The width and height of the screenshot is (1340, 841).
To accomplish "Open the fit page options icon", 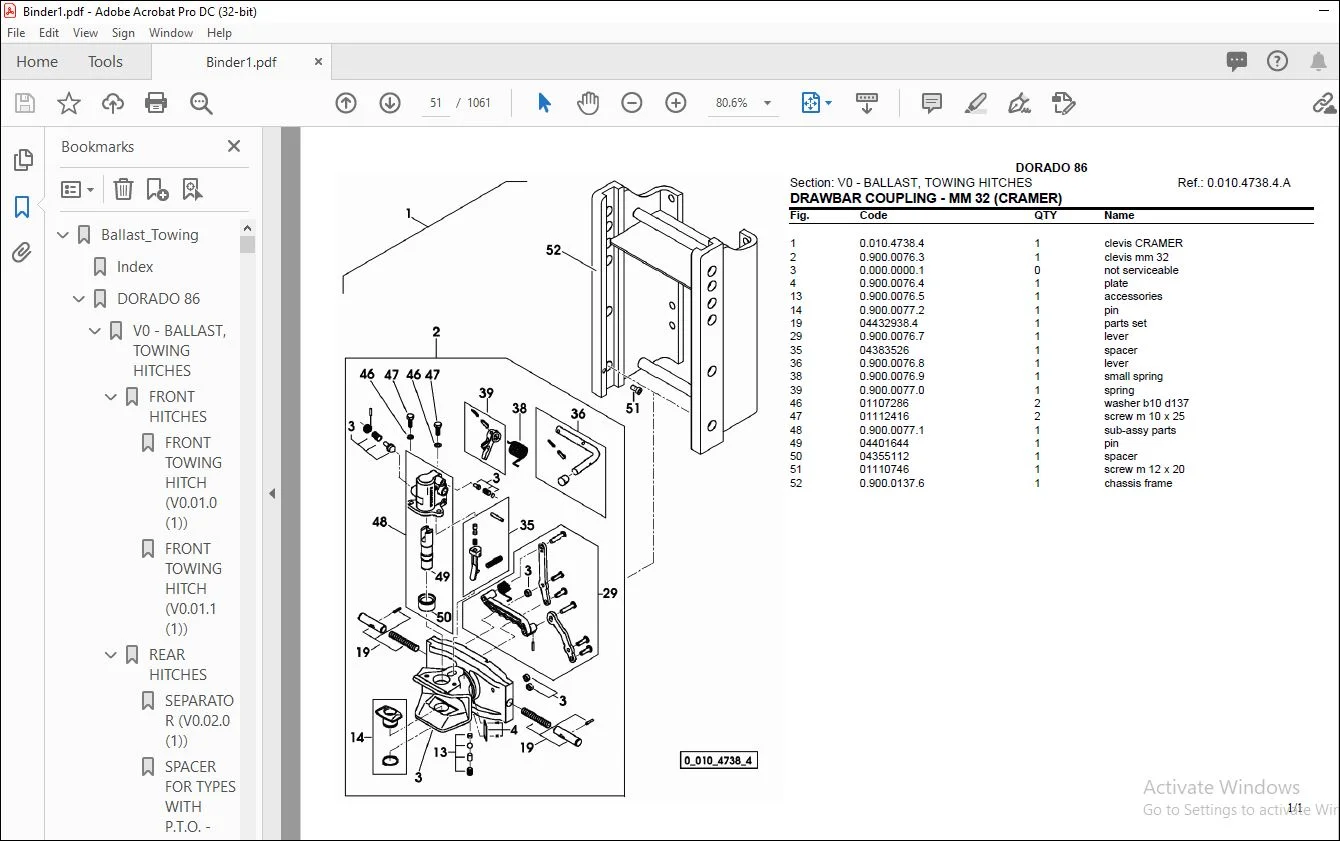I will (811, 103).
